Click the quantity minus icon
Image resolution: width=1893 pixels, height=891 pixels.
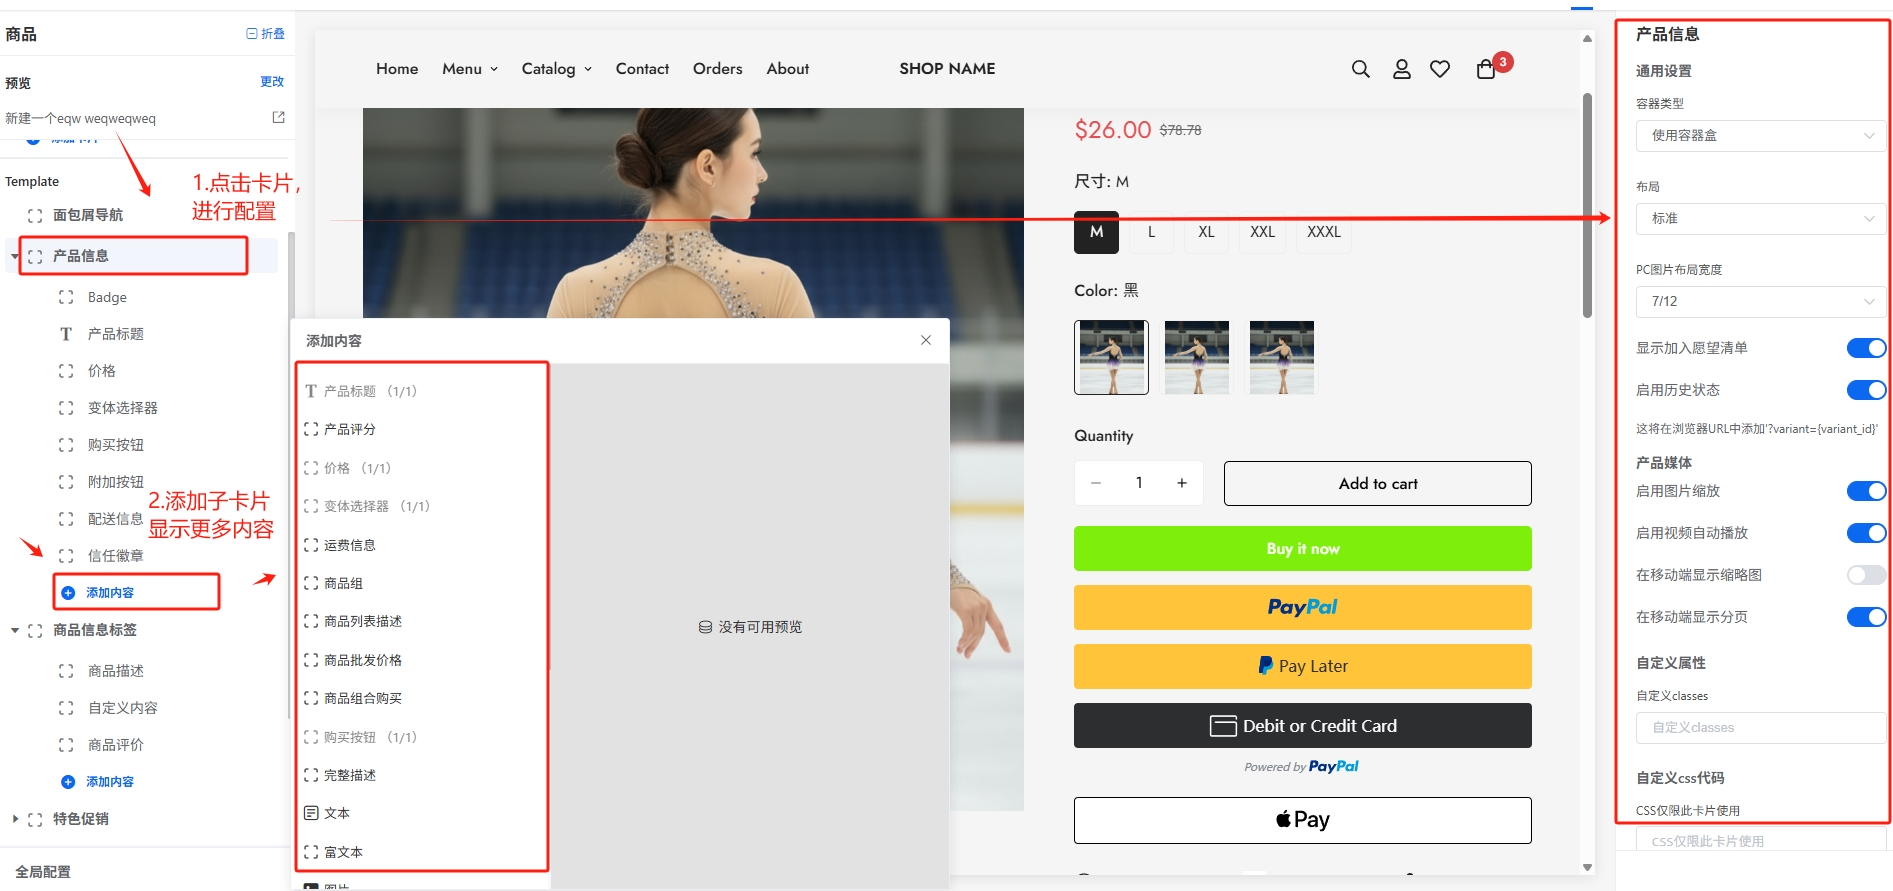click(1096, 483)
